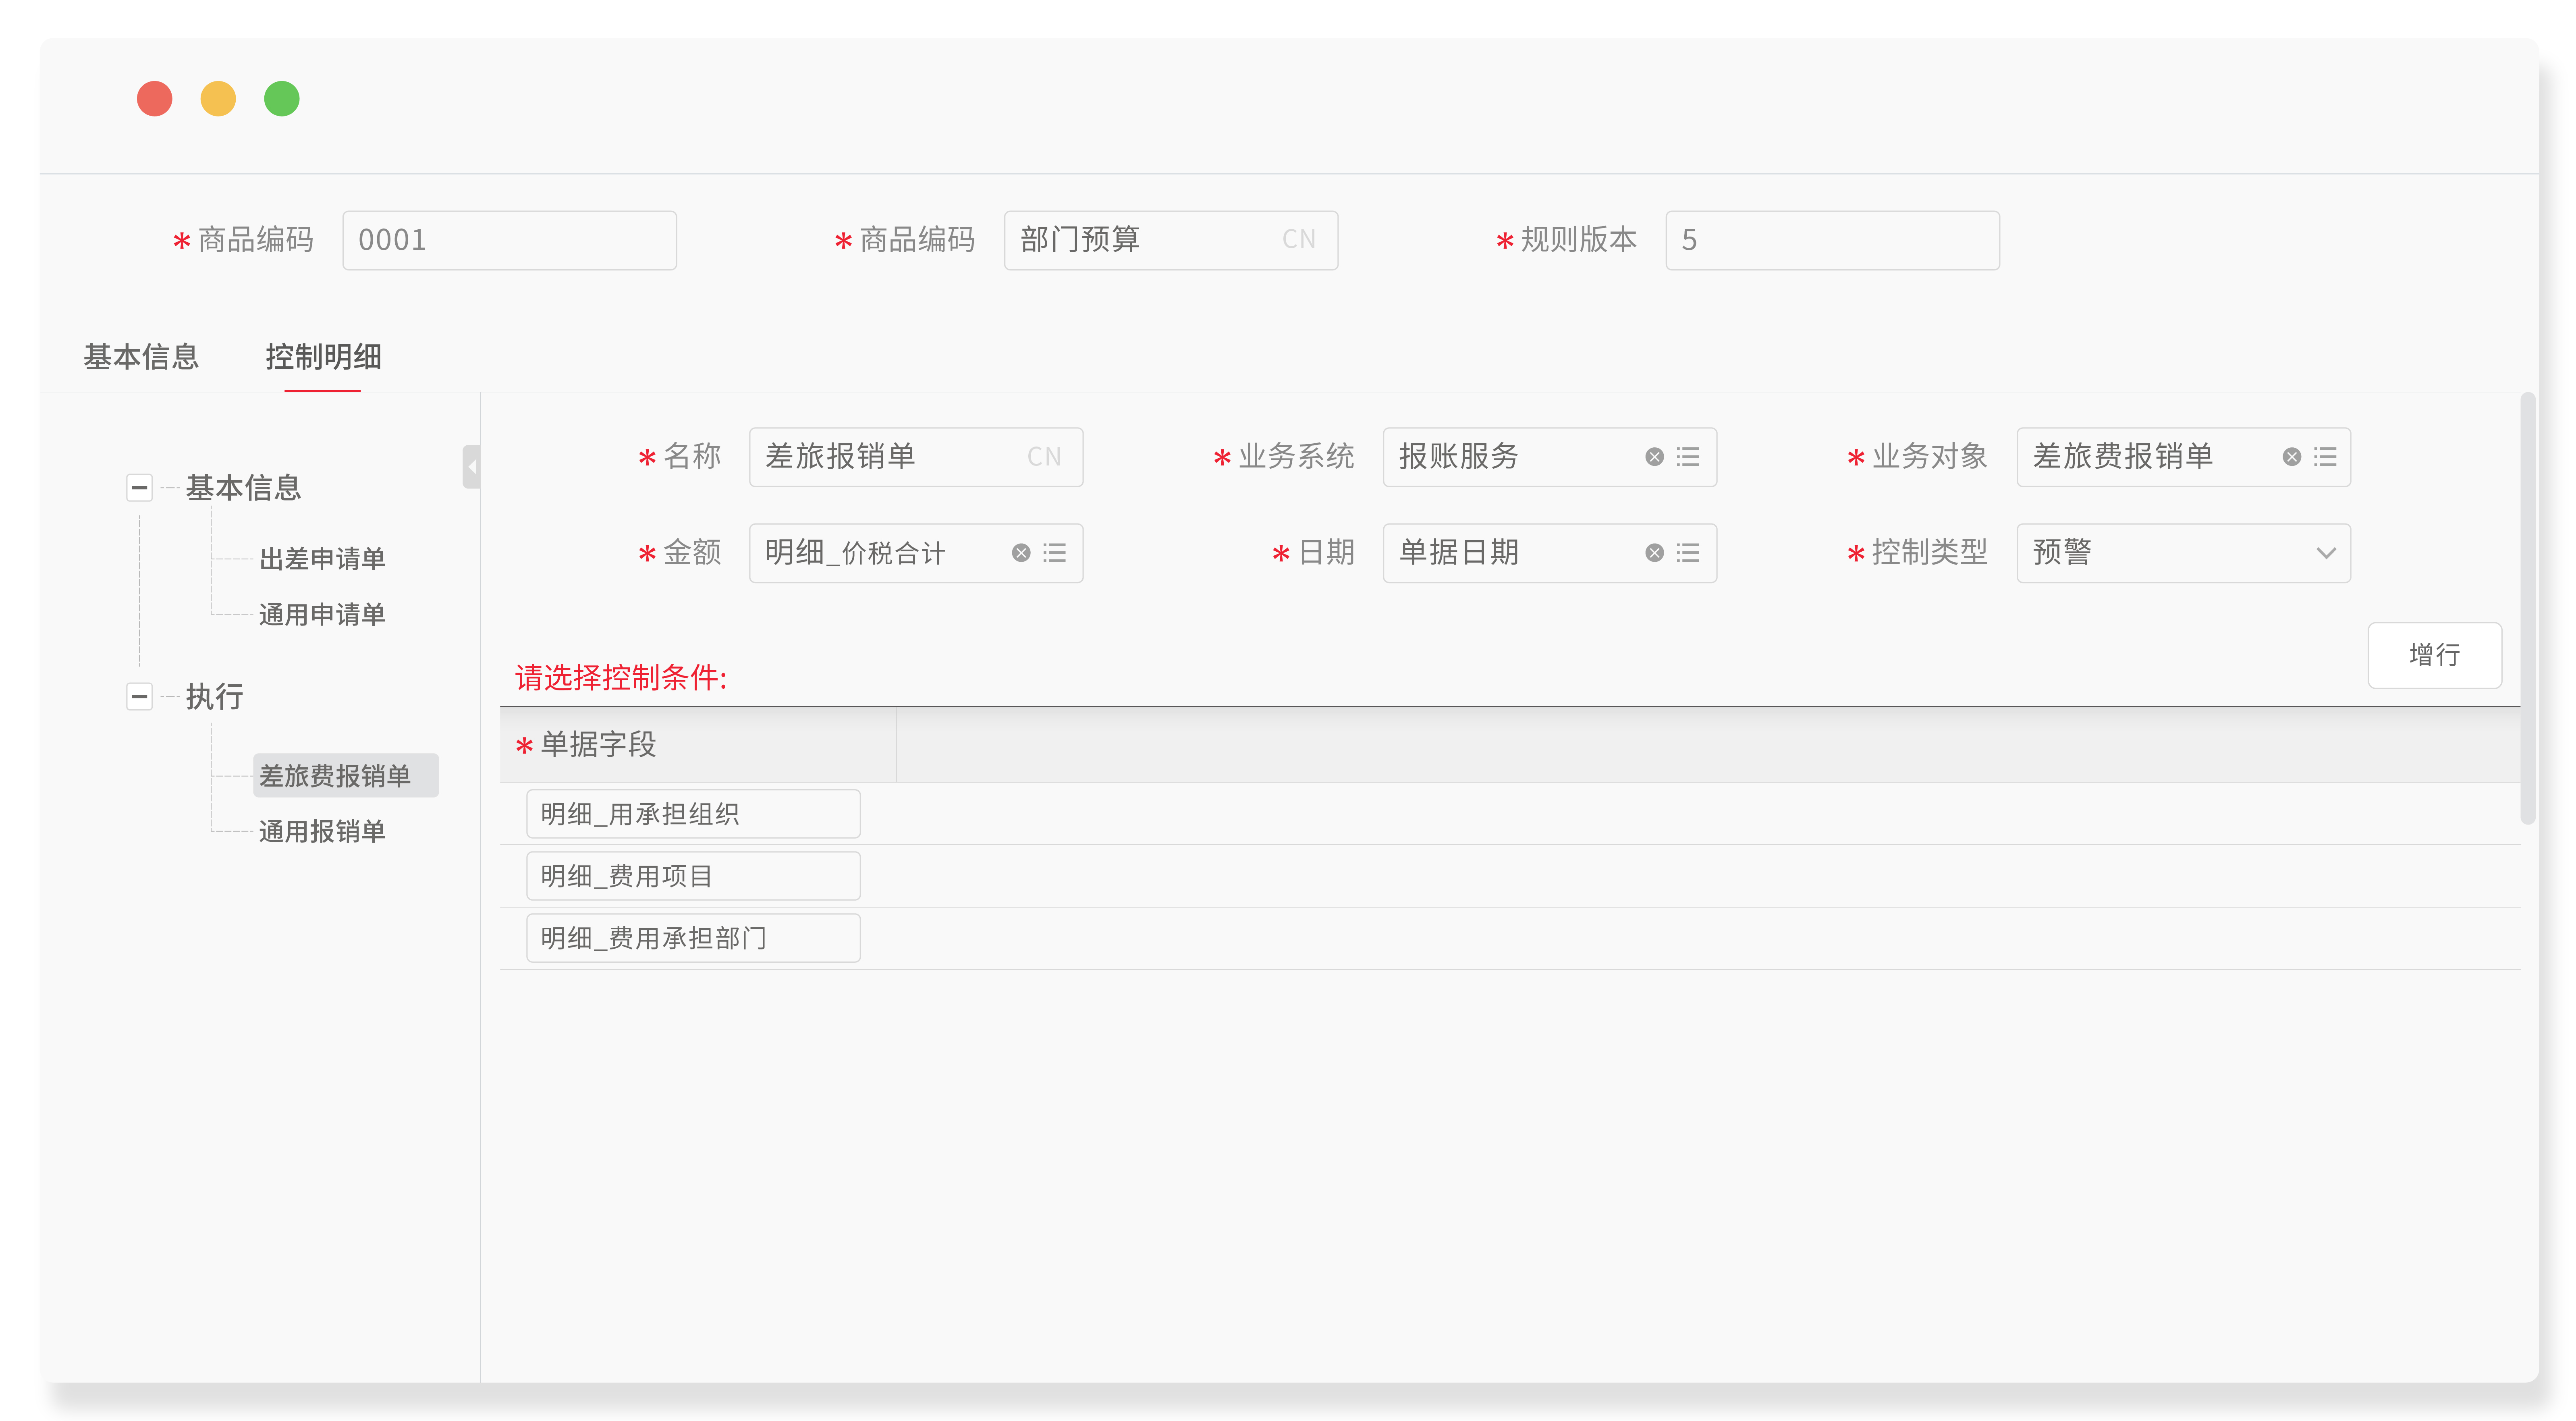Select 出差申请单 in the tree
The image size is (2576, 1421).
[321, 558]
